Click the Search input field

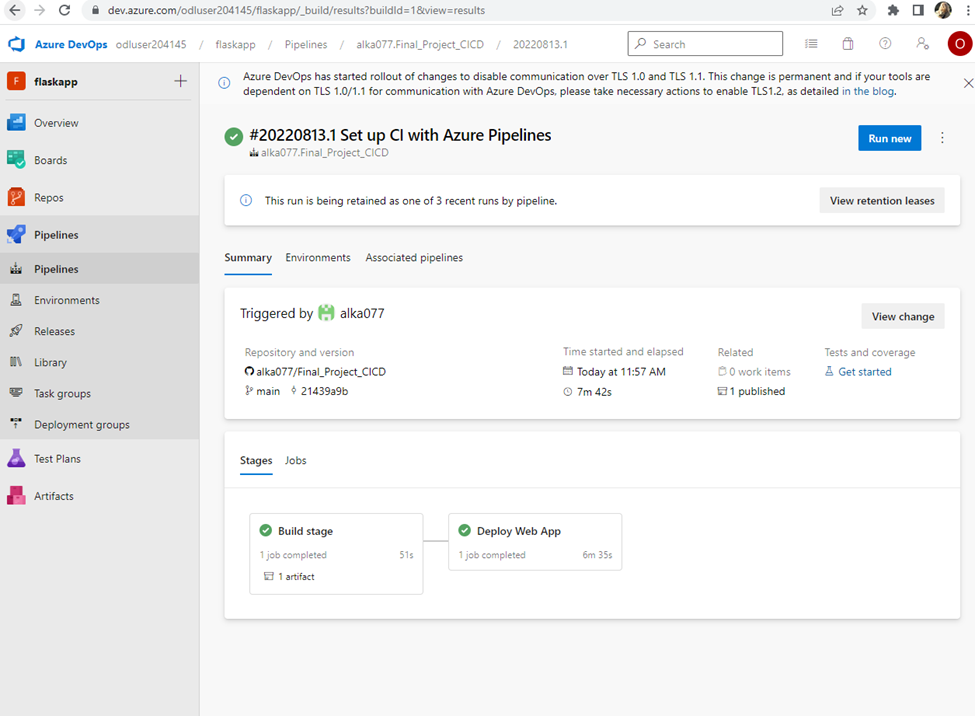pyautogui.click(x=705, y=44)
